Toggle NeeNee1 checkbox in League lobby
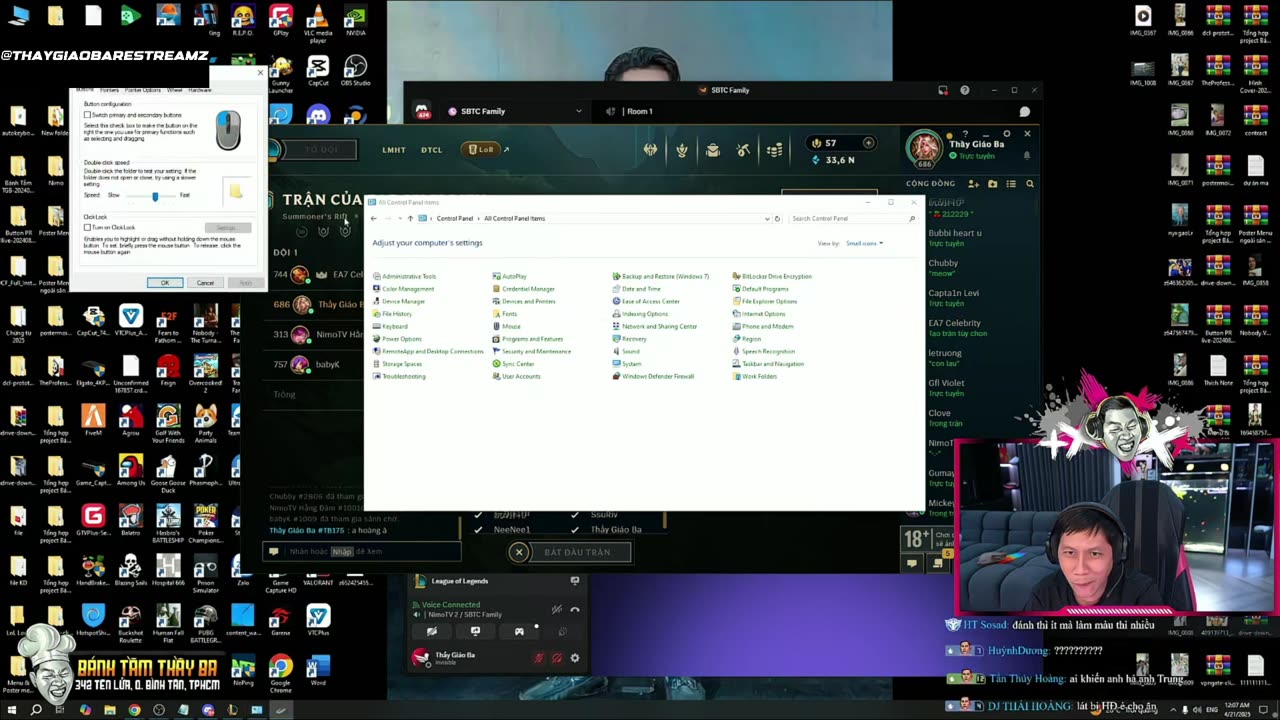 [x=478, y=529]
